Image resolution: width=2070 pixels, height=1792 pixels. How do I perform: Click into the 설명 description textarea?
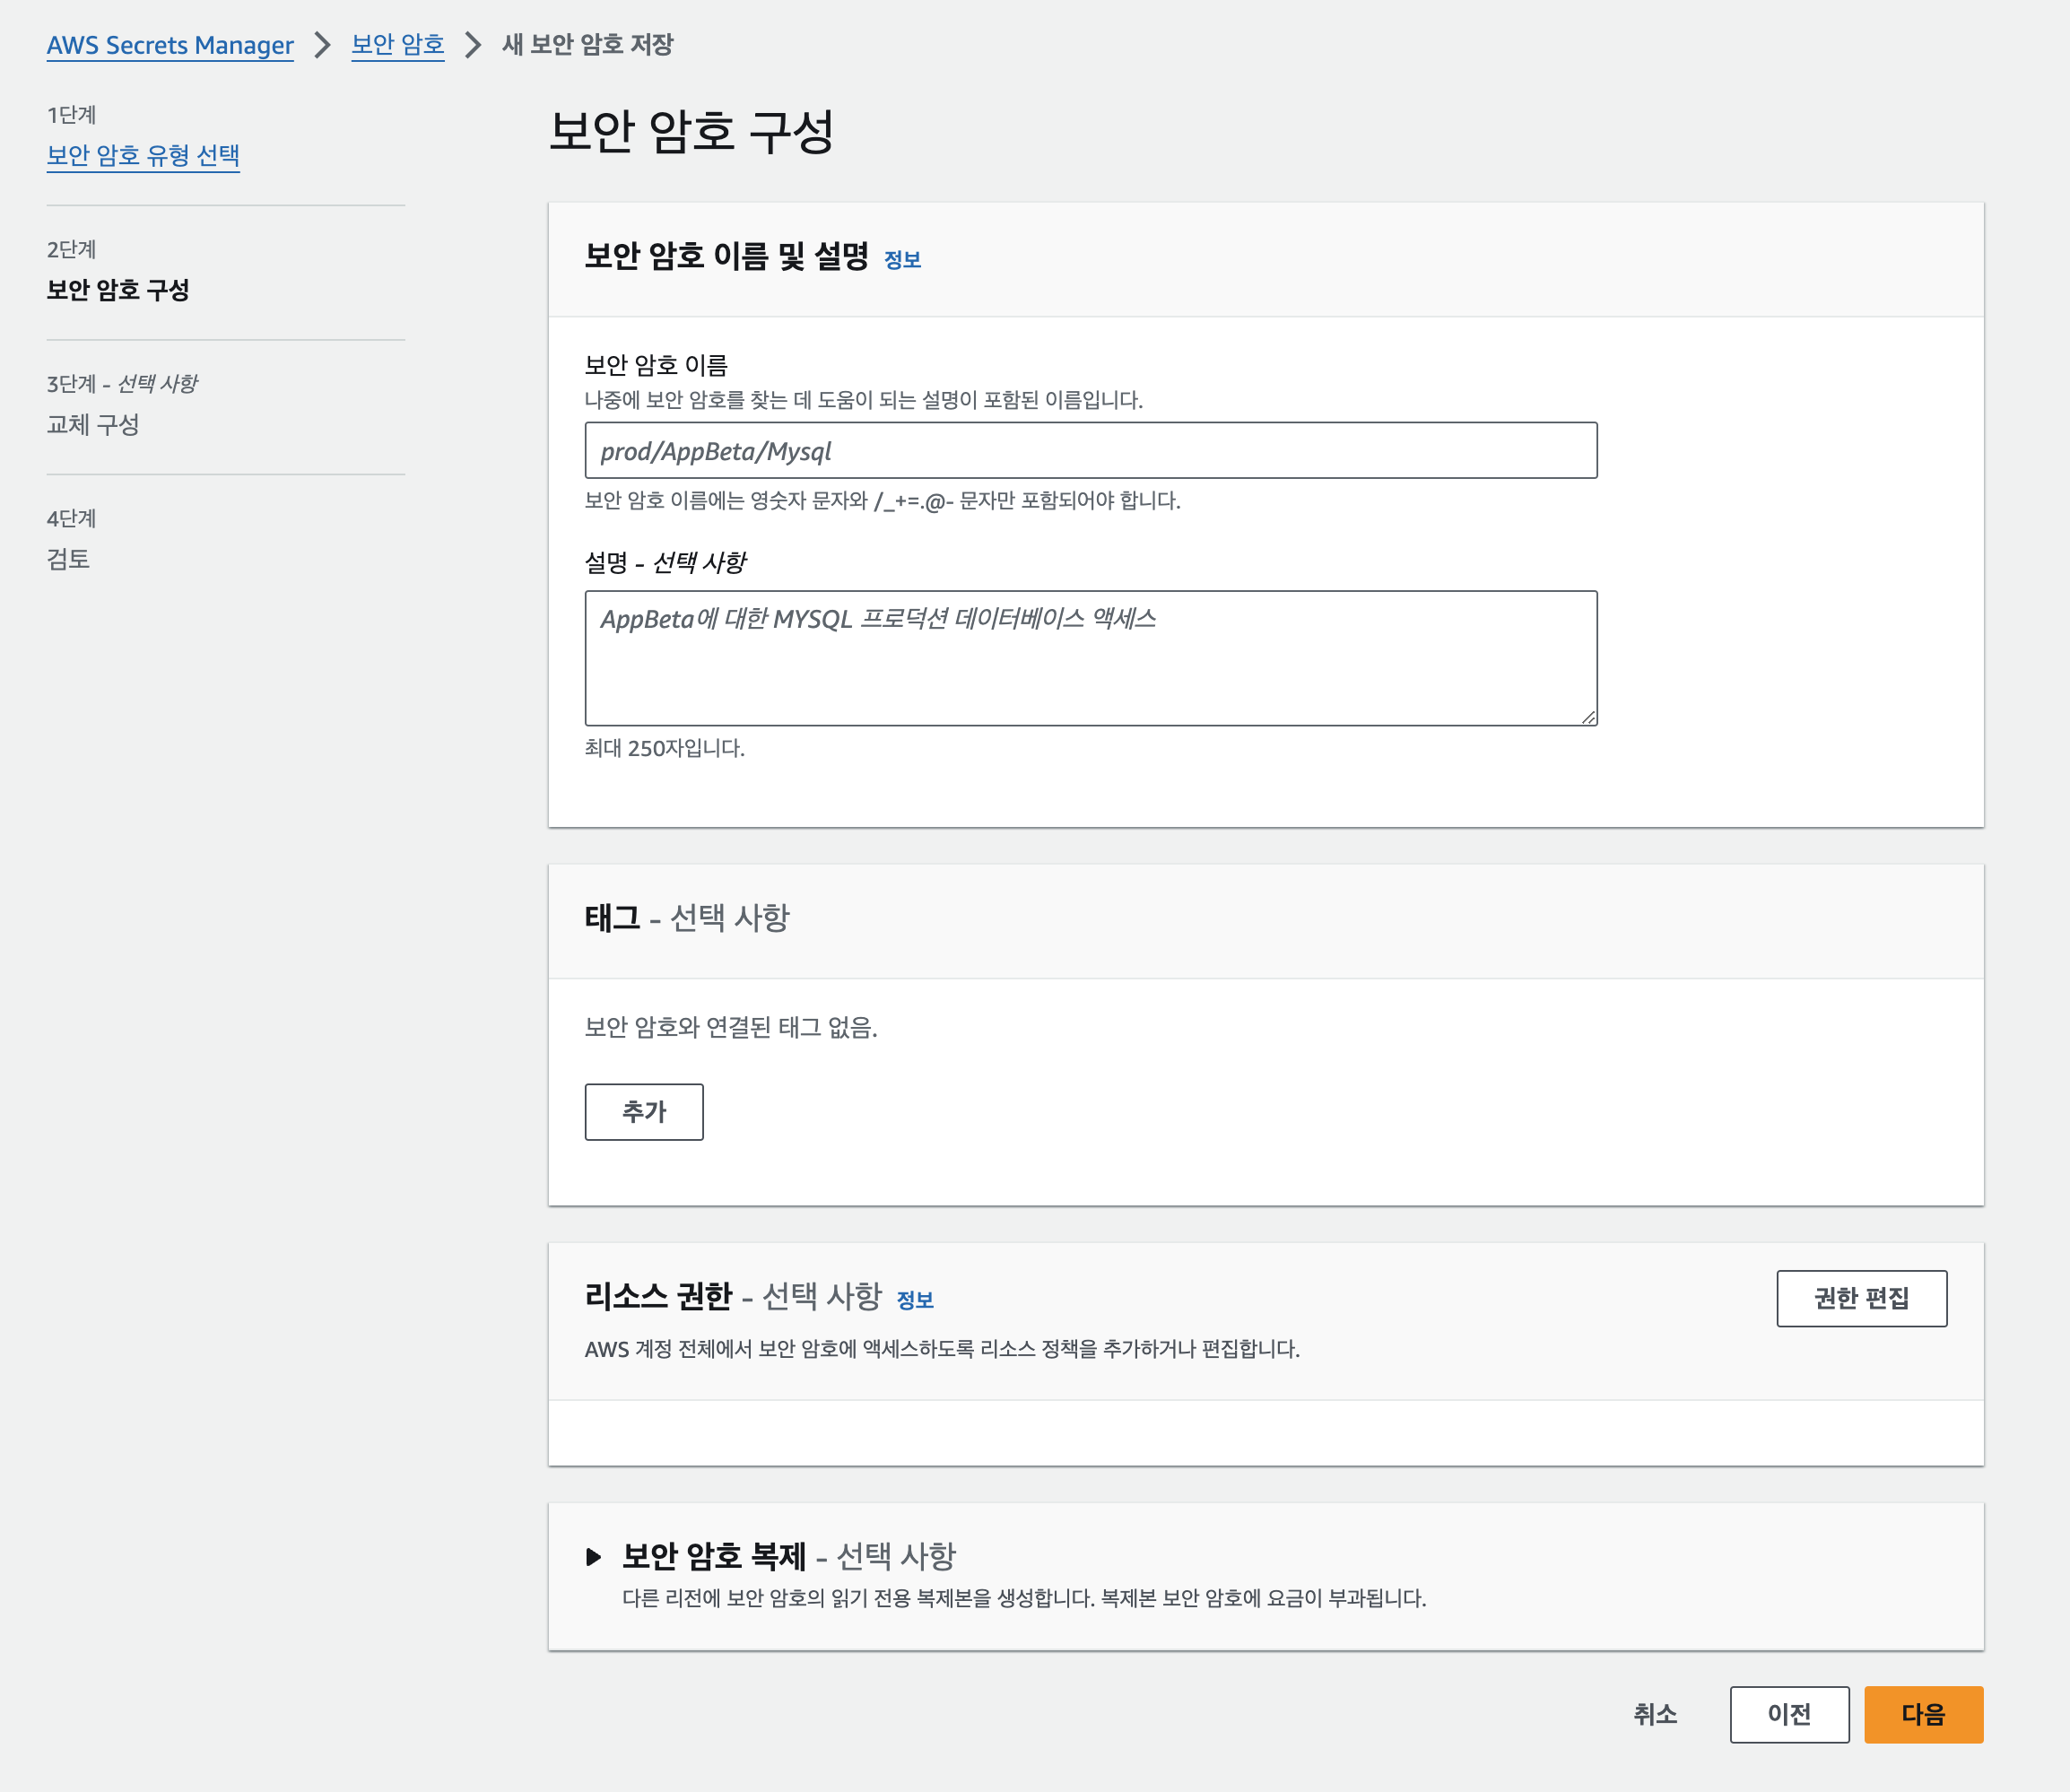[x=1090, y=657]
